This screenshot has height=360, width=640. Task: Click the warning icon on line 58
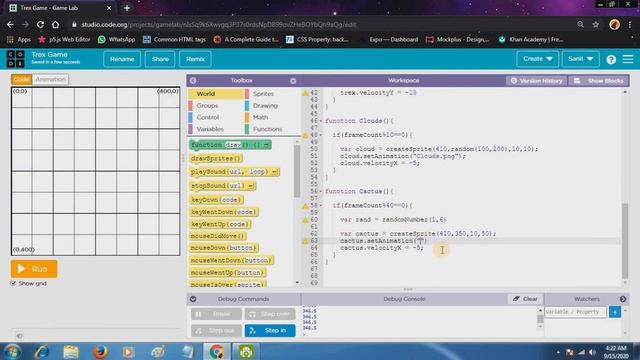tap(305, 206)
